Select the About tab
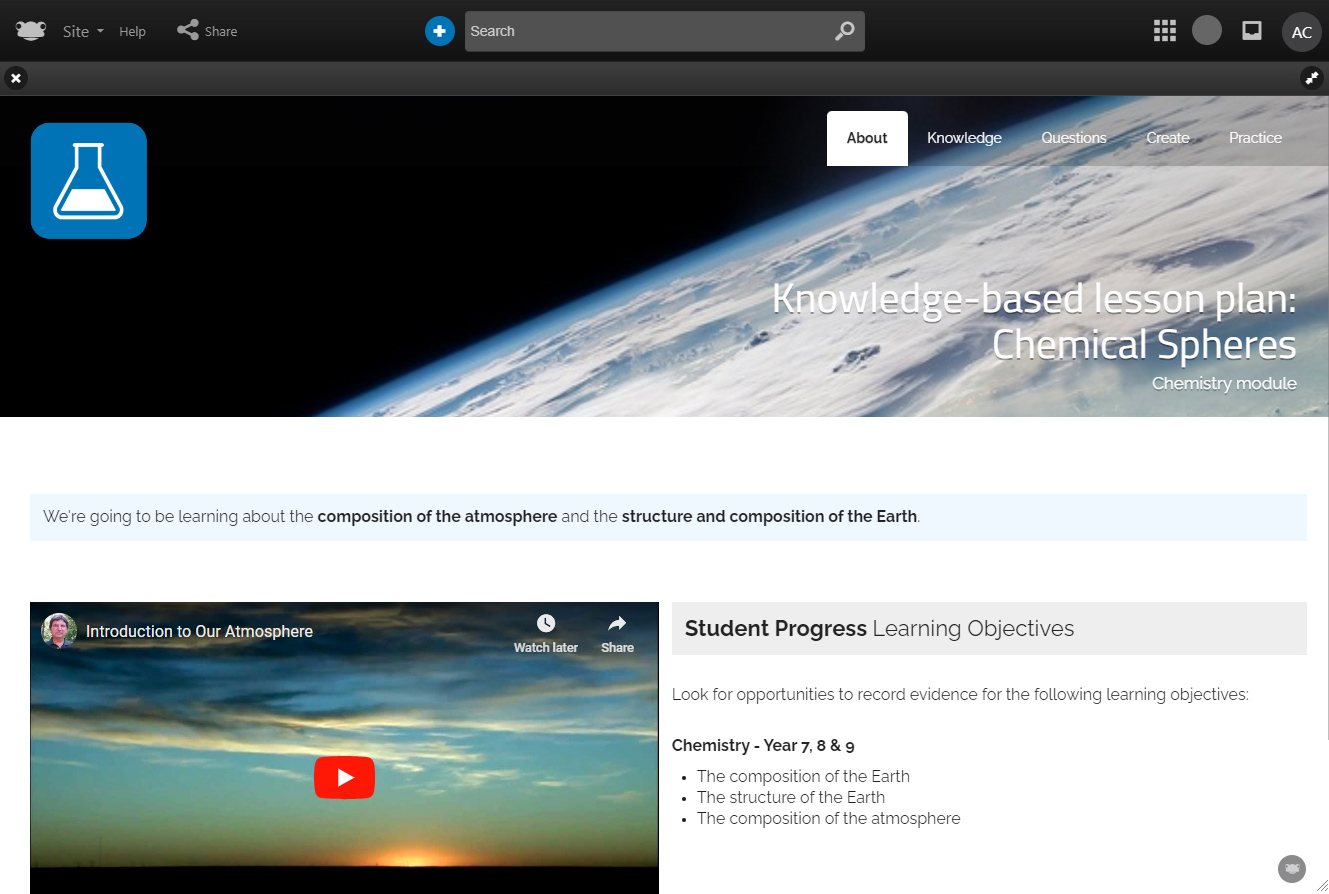Viewport: 1329px width, 894px height. point(867,138)
